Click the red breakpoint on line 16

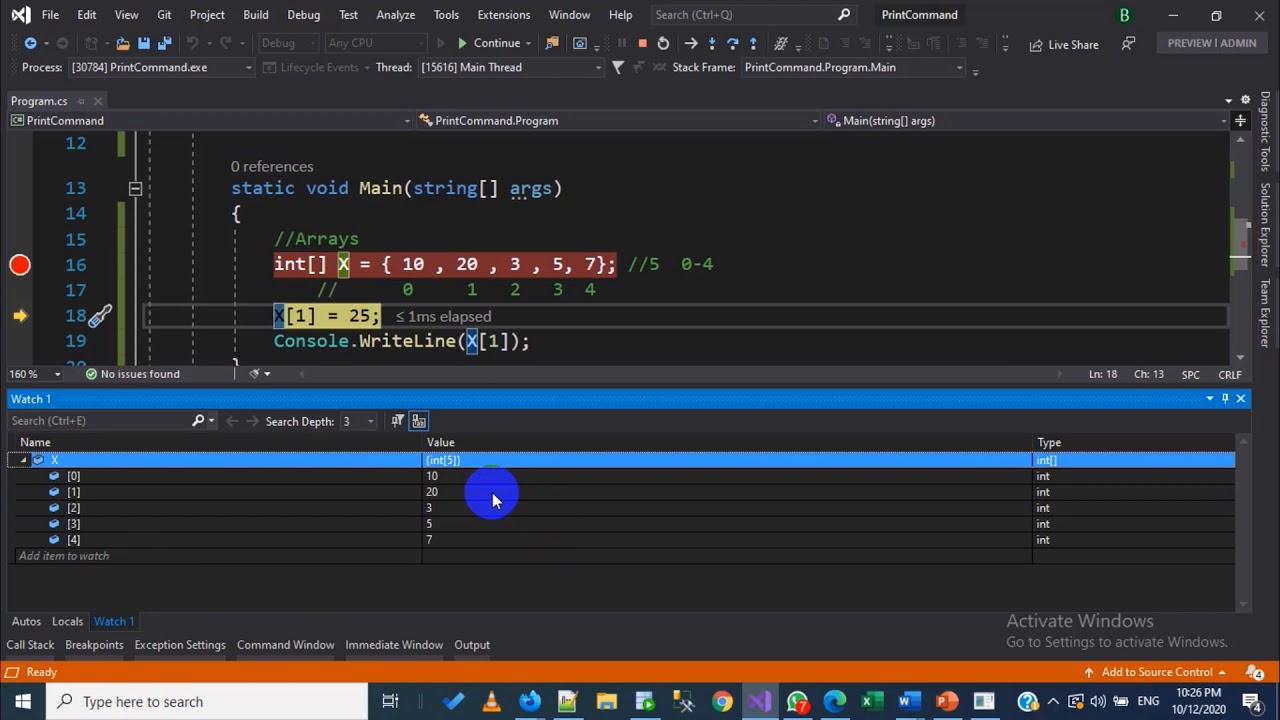pyautogui.click(x=20, y=265)
